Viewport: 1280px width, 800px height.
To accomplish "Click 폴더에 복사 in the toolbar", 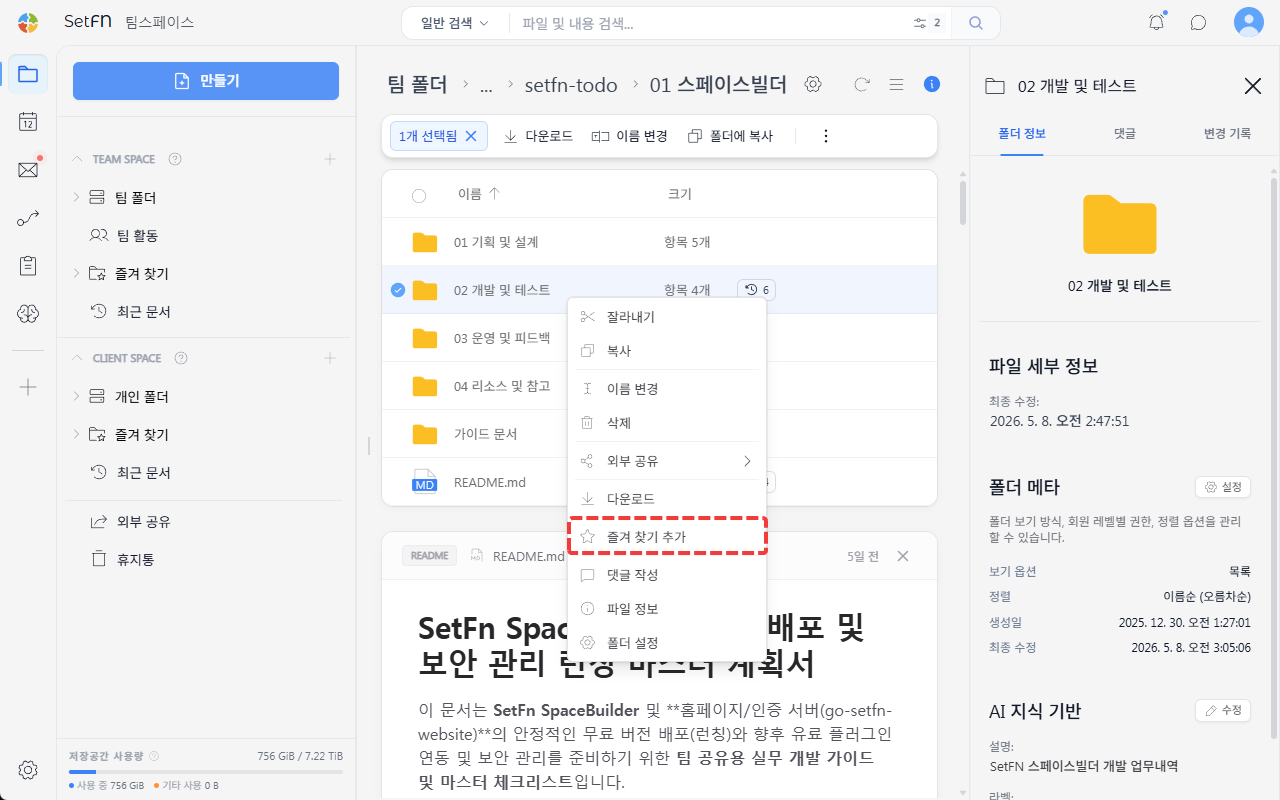I will (730, 136).
